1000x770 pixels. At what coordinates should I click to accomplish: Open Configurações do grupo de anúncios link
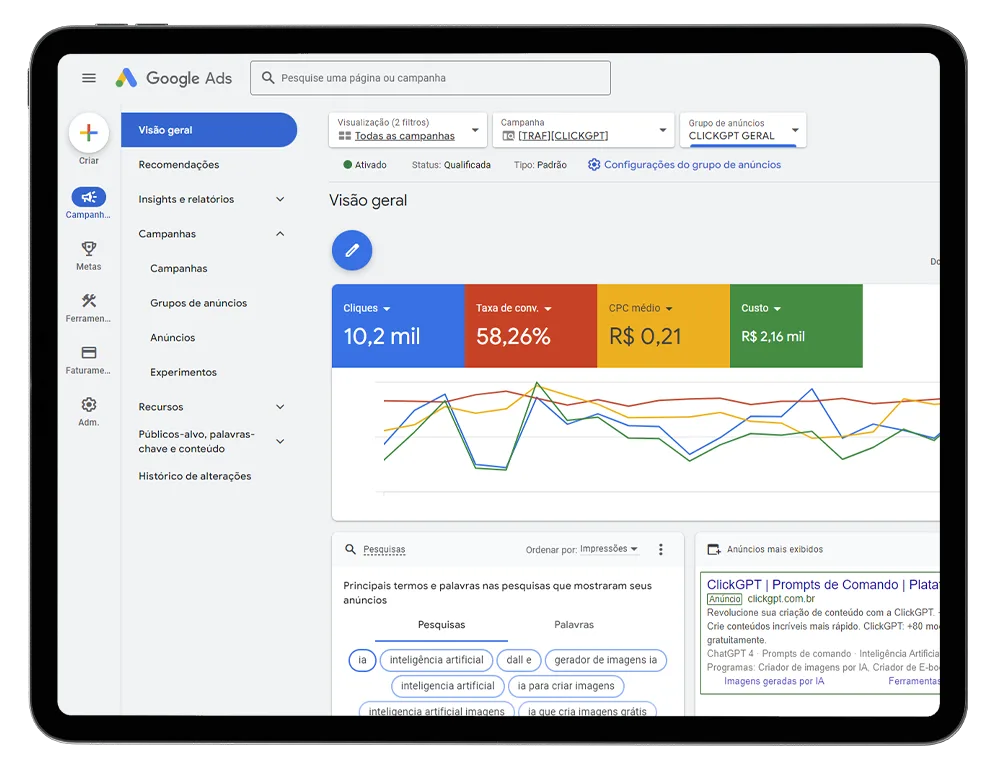point(692,165)
